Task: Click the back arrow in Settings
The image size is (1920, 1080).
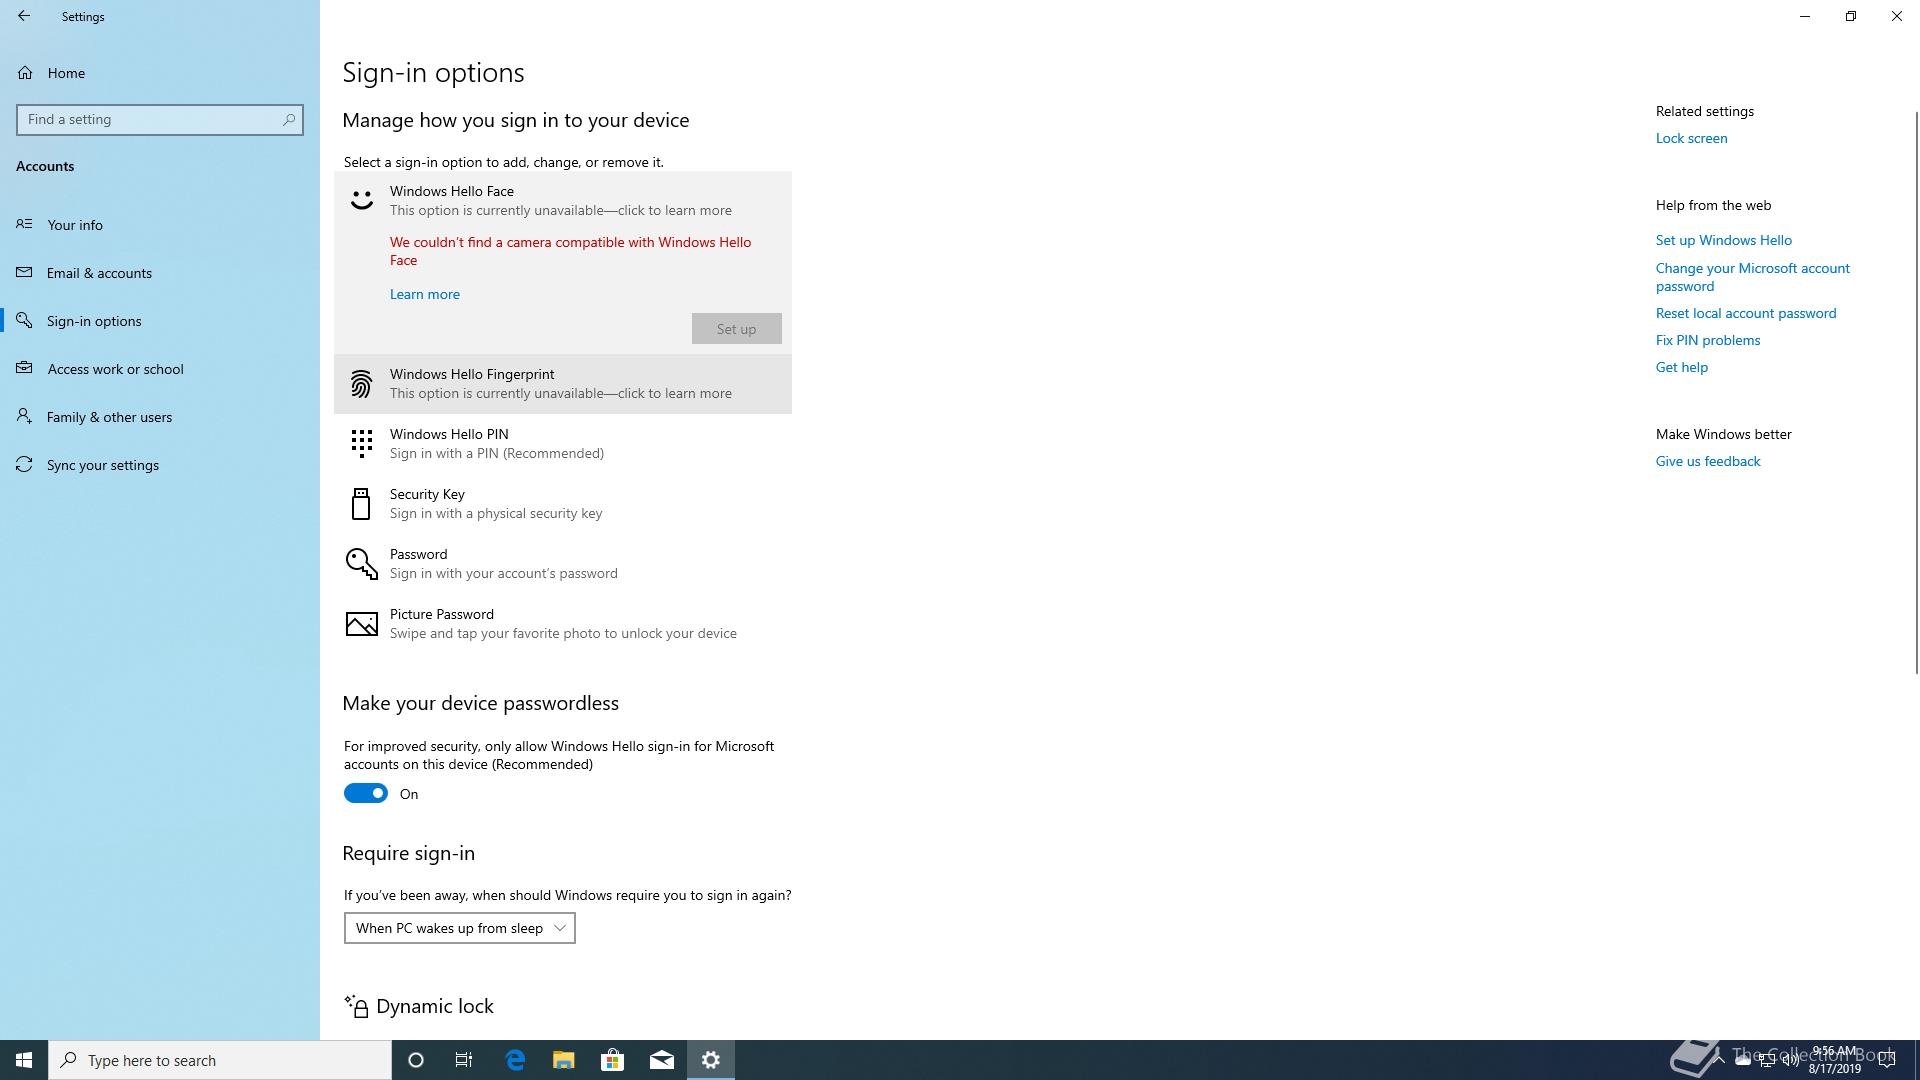Action: (x=24, y=16)
